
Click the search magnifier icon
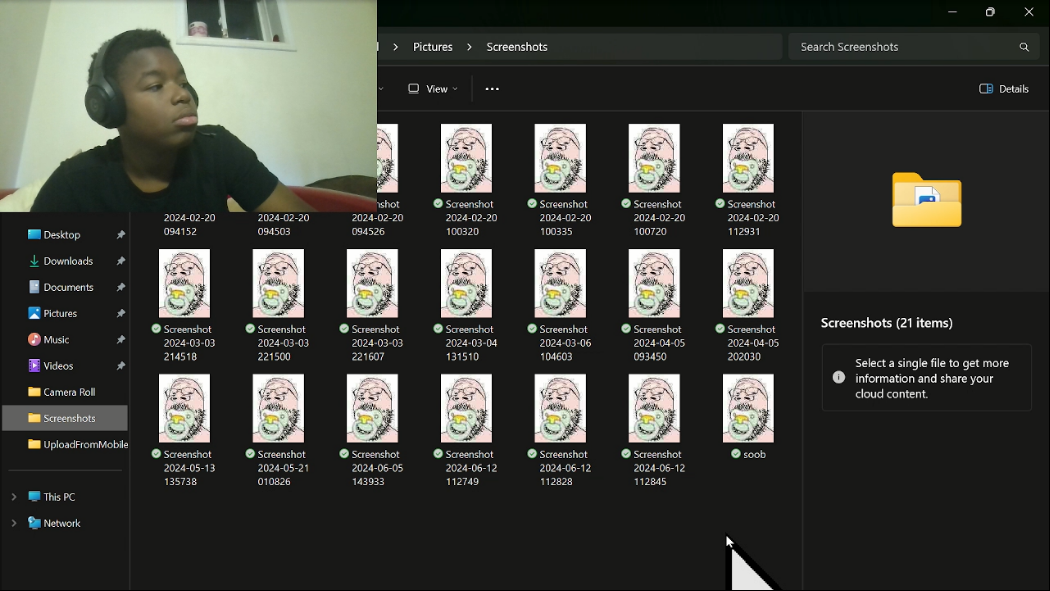[x=1024, y=47]
